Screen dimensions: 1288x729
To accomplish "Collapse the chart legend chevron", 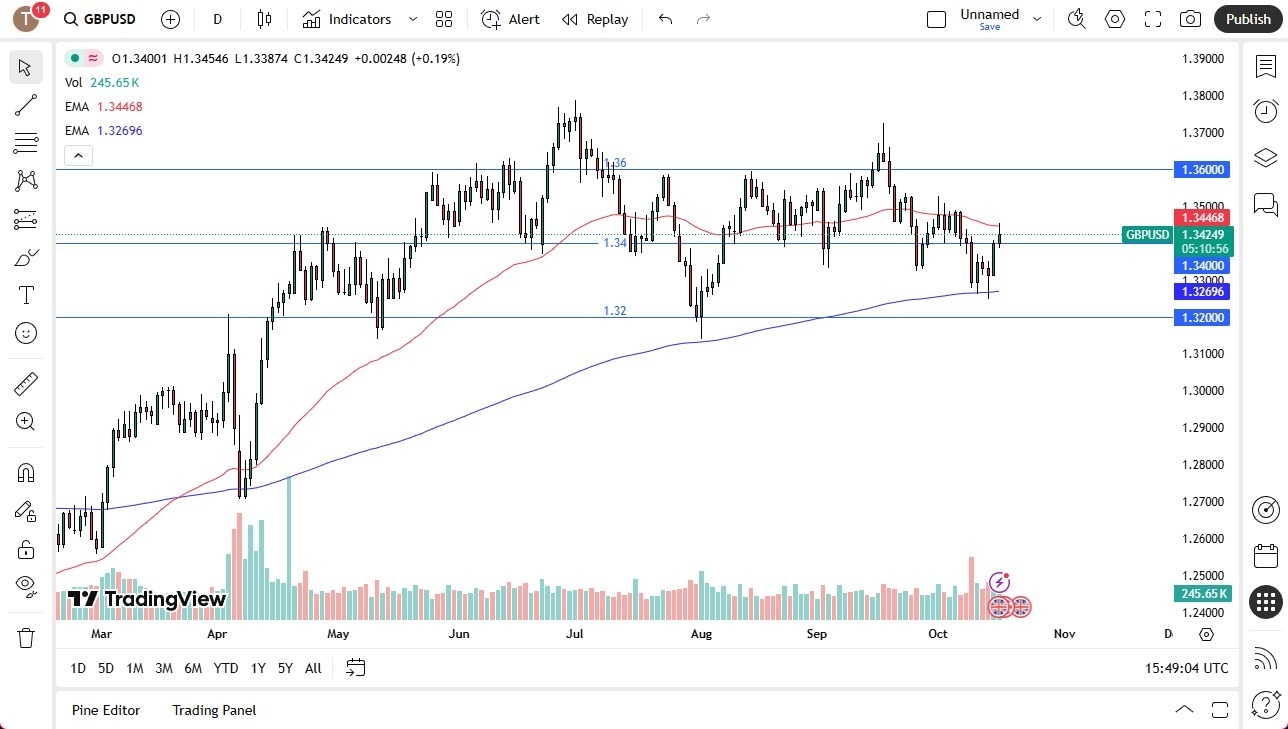I will 78,155.
